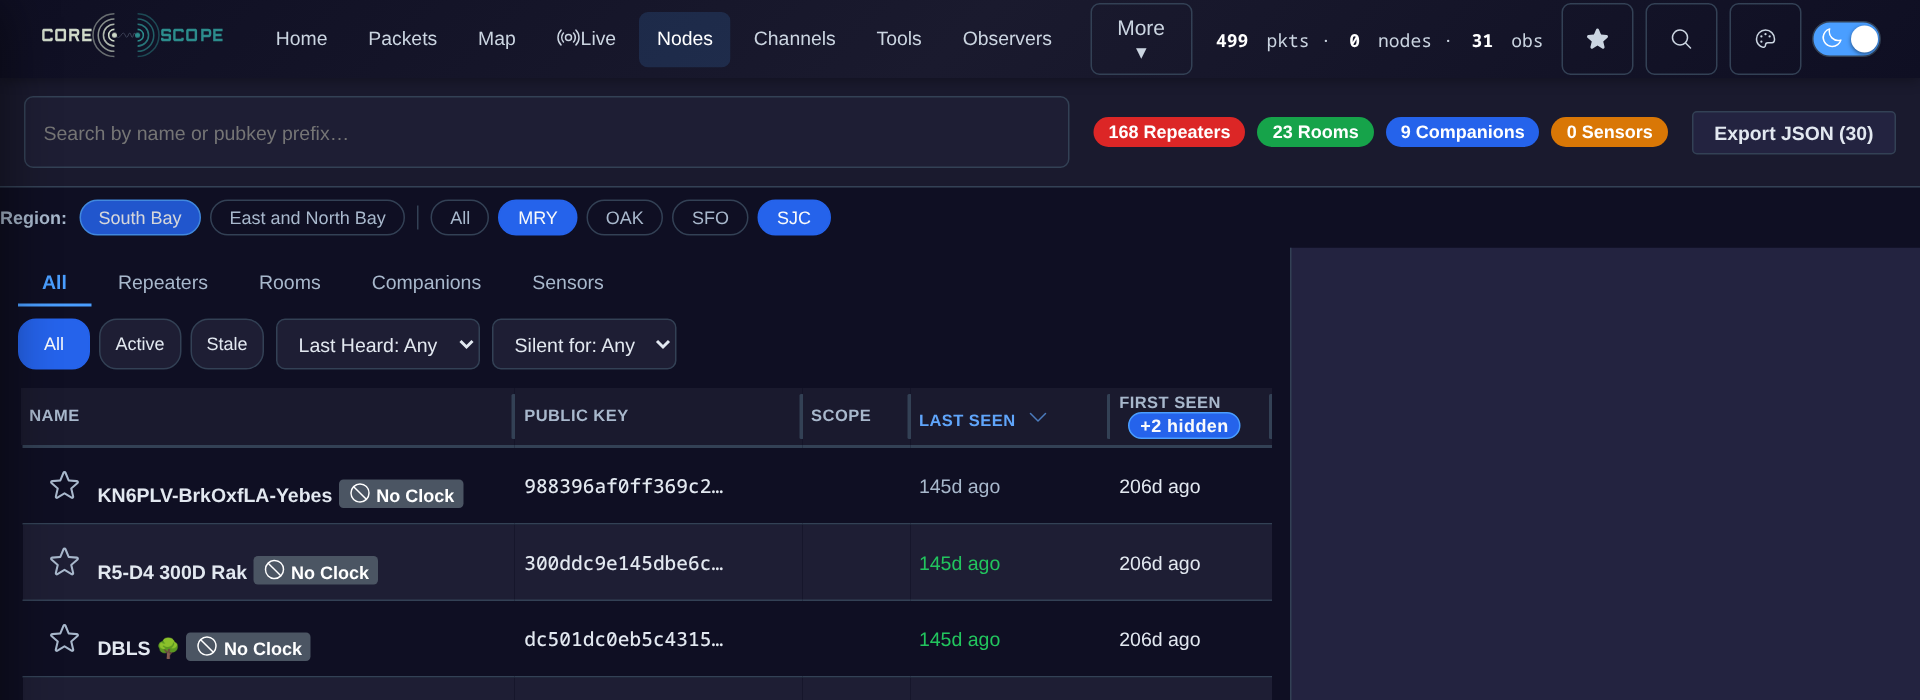Viewport: 1920px width, 700px height.
Task: Select All status filter button
Action: [54, 344]
